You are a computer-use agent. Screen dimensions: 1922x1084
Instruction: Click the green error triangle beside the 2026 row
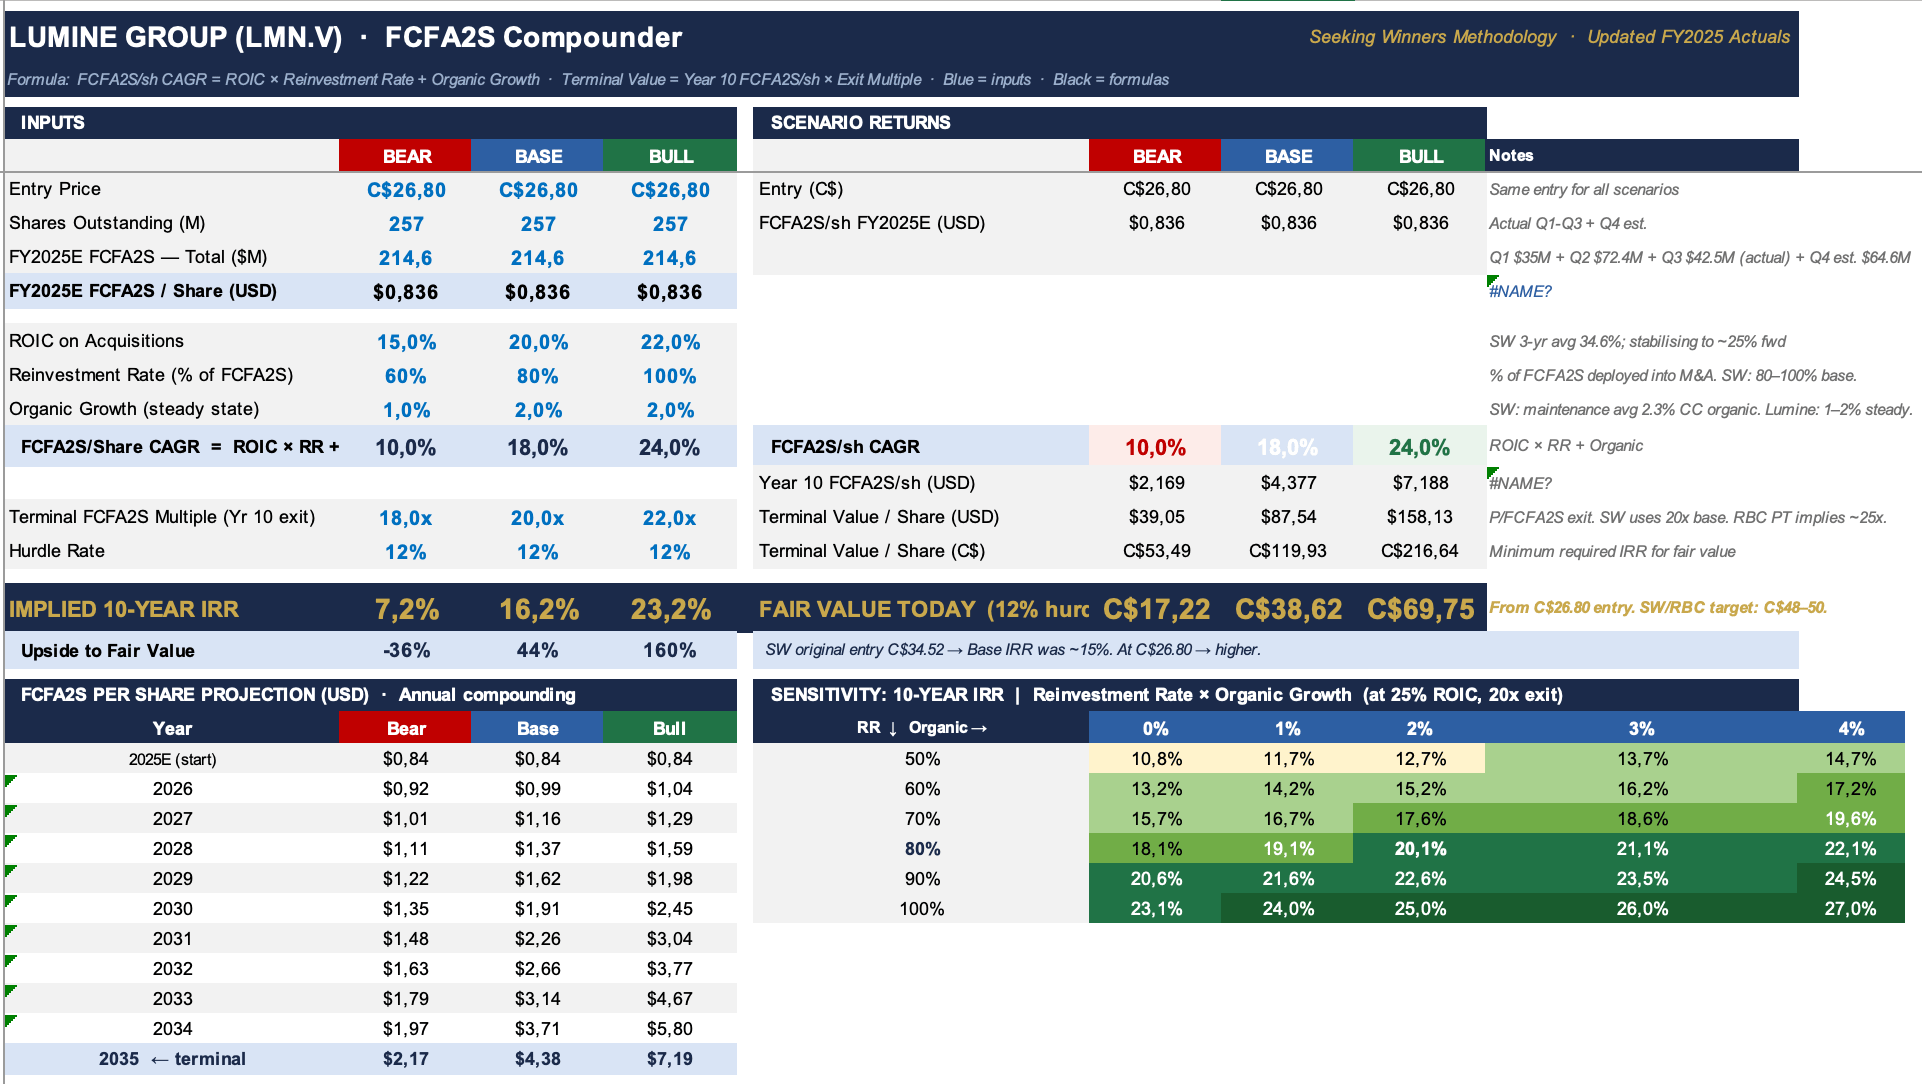coord(10,780)
